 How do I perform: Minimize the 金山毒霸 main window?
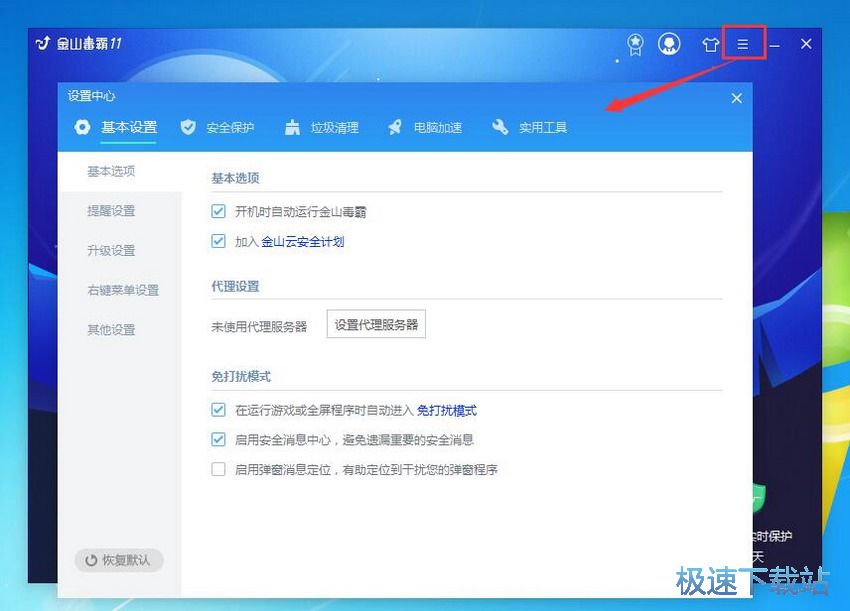pos(775,46)
